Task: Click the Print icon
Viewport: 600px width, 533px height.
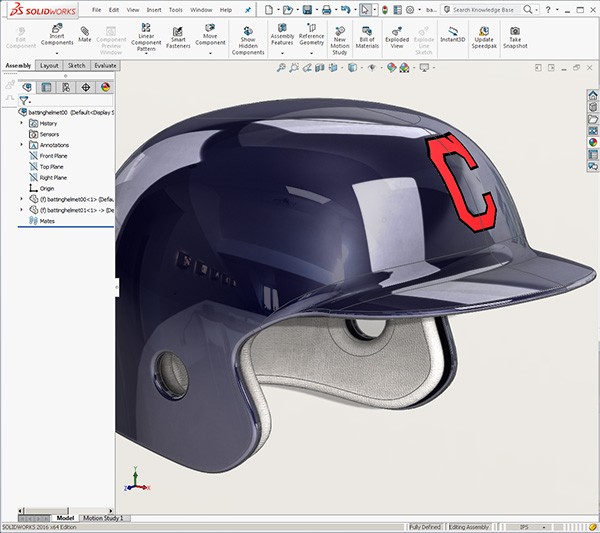Action: (x=326, y=10)
